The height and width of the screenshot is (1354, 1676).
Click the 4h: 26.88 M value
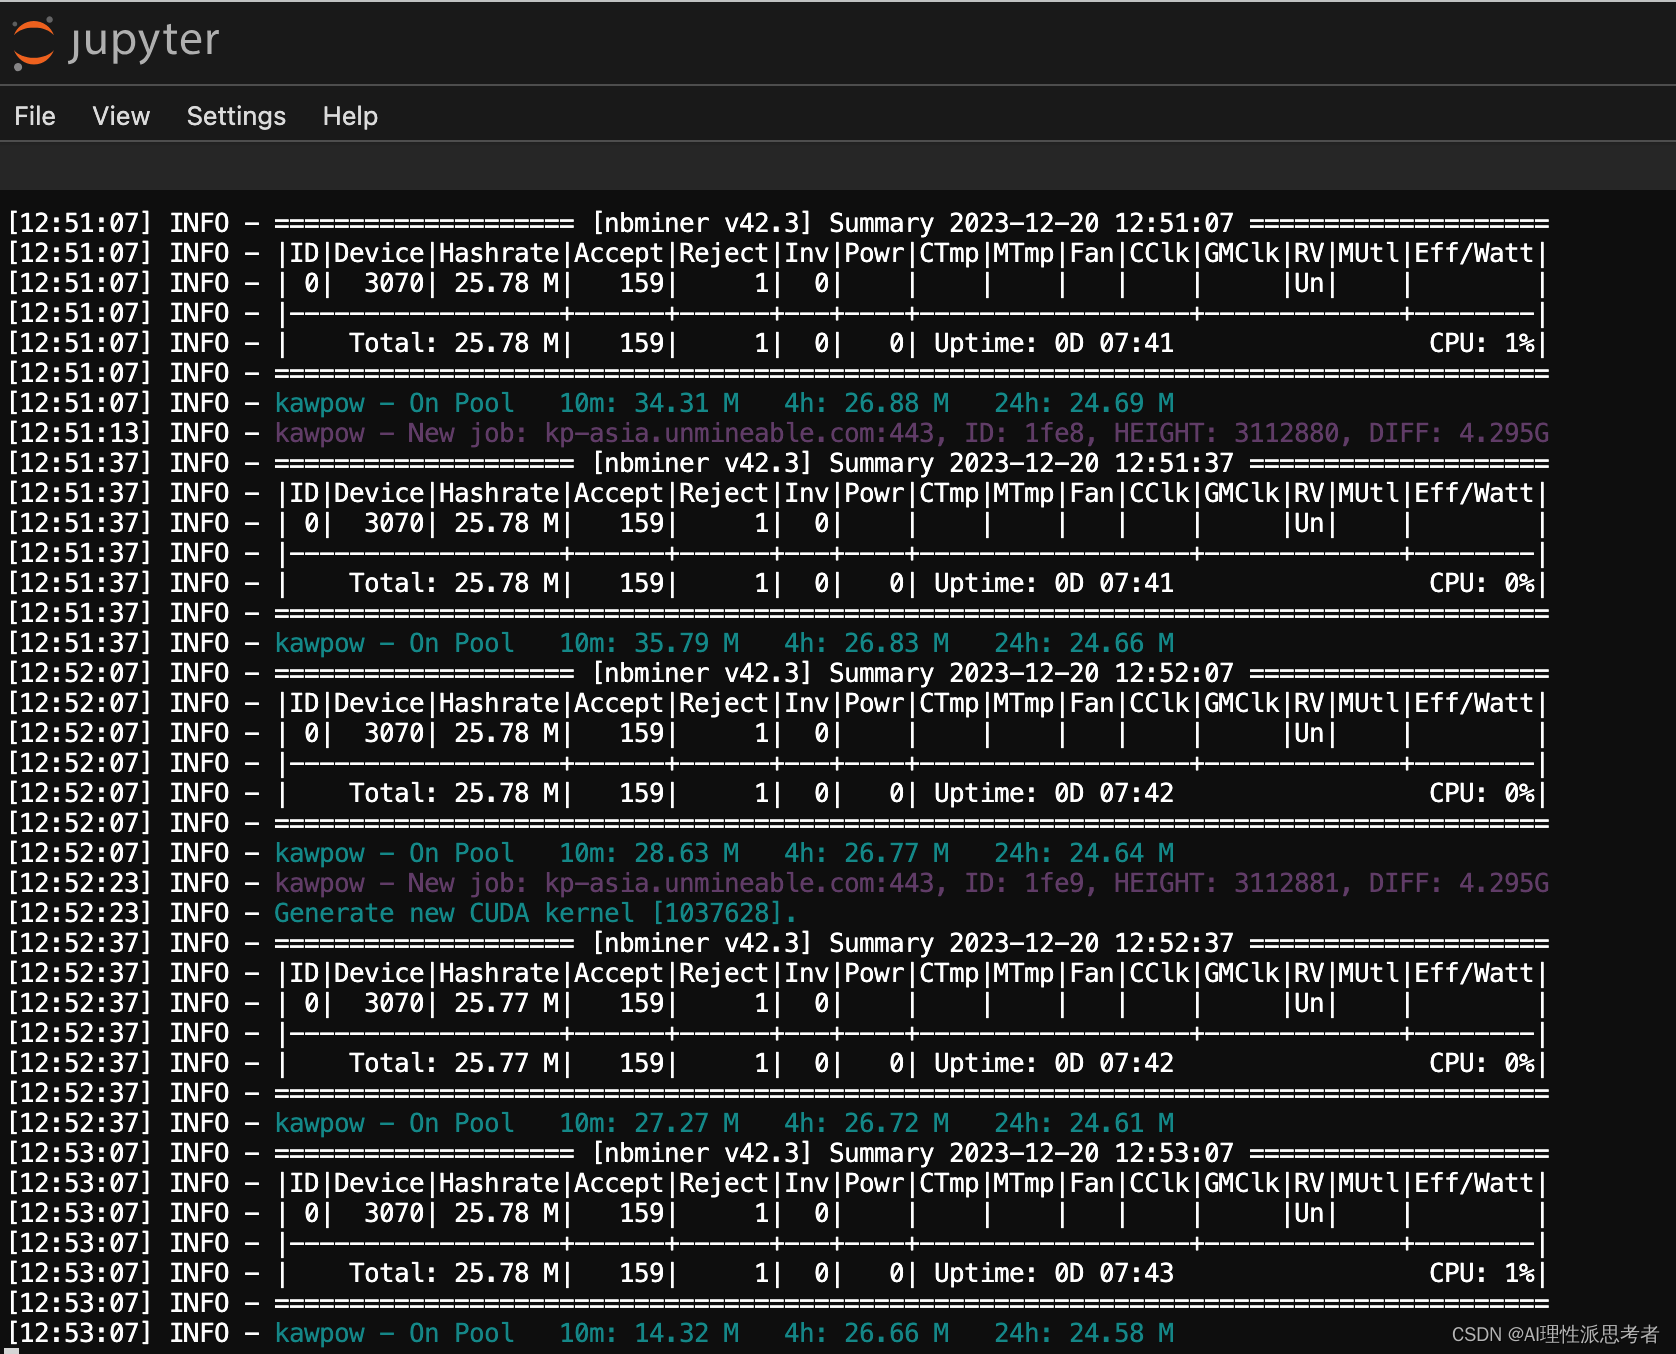(866, 403)
